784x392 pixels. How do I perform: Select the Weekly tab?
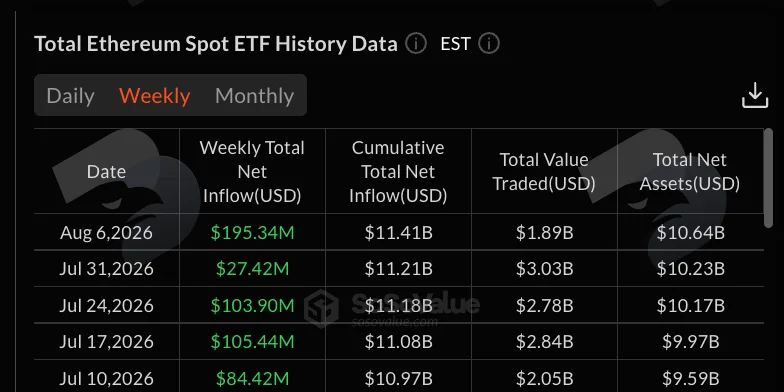[x=154, y=96]
